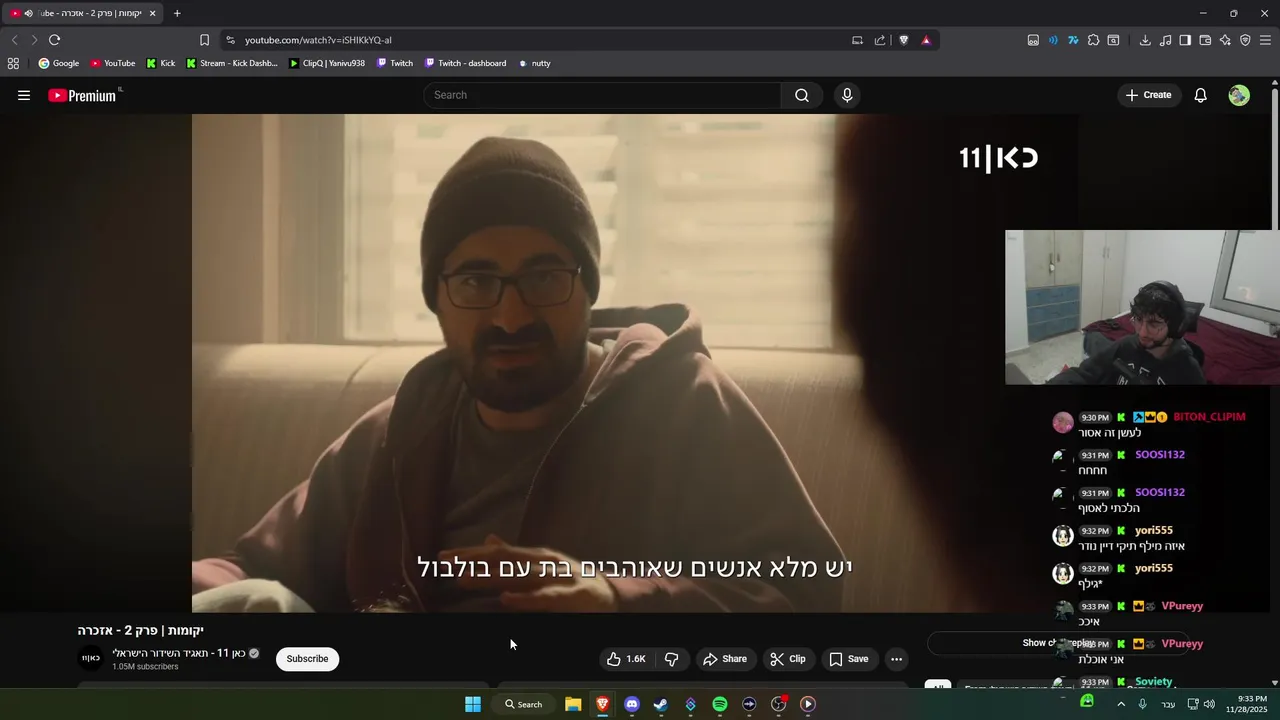Toggle the browser sidebar panel
The width and height of the screenshot is (1280, 720).
click(x=1185, y=40)
